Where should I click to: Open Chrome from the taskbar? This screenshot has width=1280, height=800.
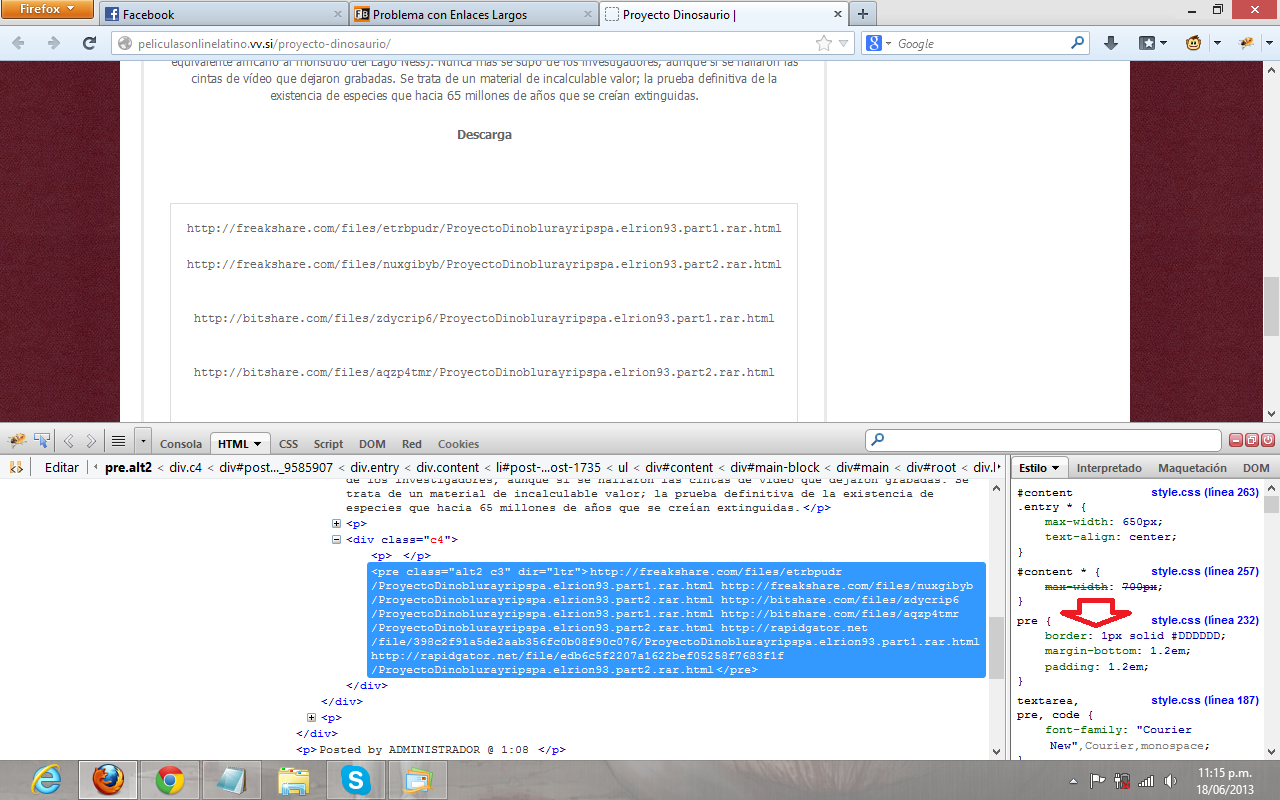[x=169, y=779]
